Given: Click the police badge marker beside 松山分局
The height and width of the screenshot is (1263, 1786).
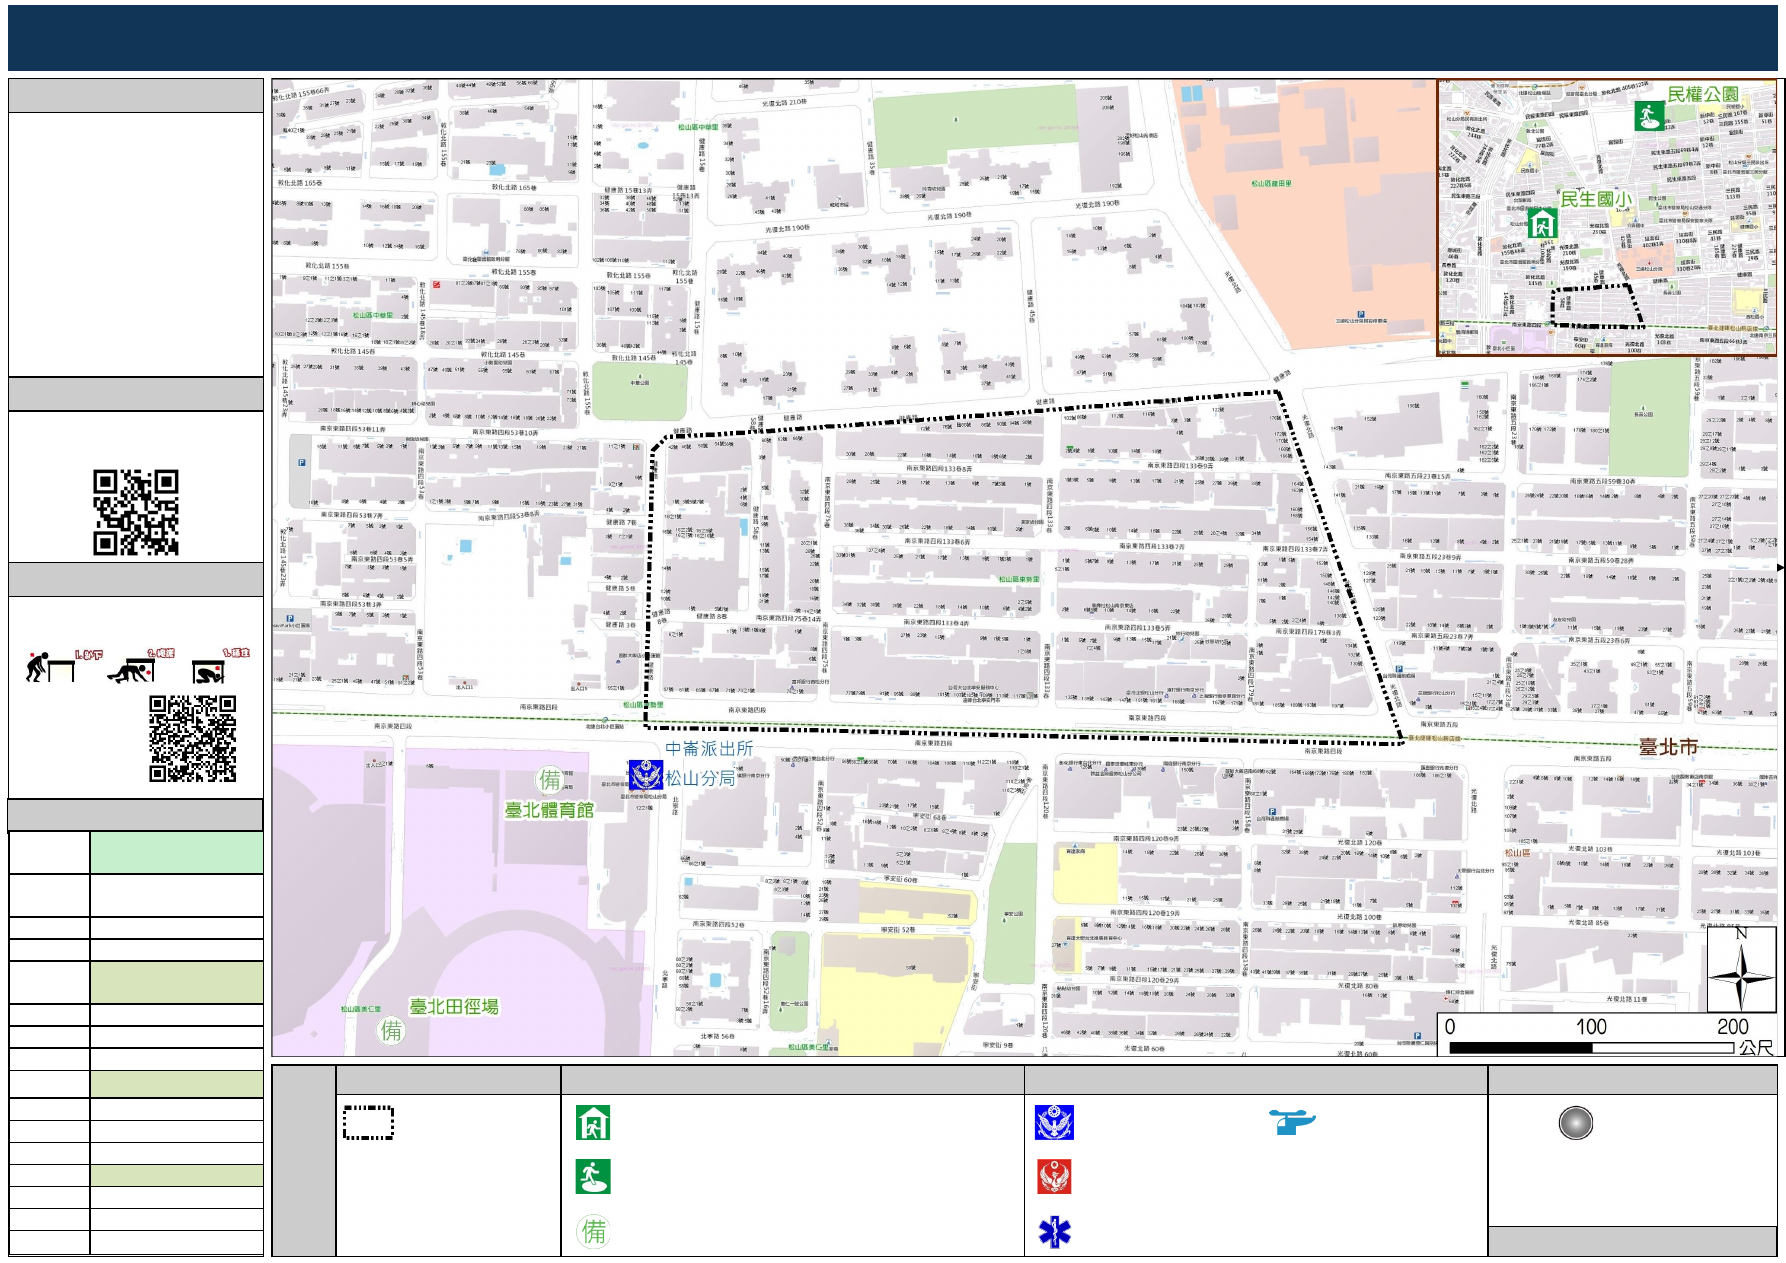Looking at the screenshot, I should [645, 775].
